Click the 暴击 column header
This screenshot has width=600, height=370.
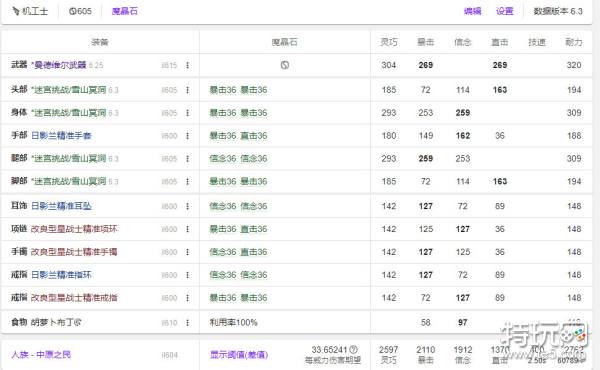point(426,42)
